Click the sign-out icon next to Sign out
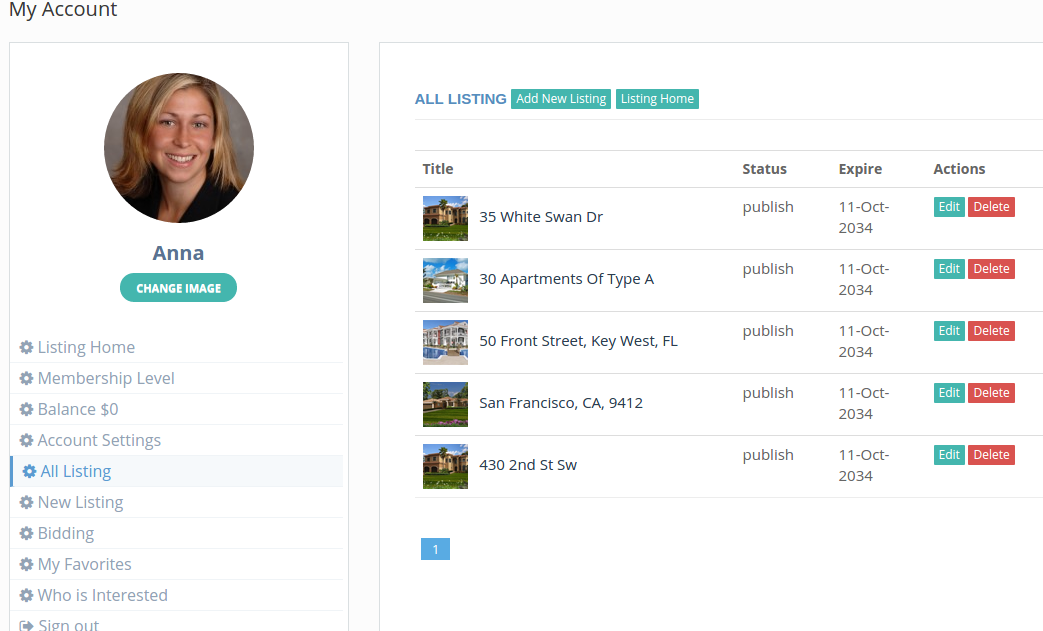Screen dimensions: 1043x631 [x=25, y=623]
